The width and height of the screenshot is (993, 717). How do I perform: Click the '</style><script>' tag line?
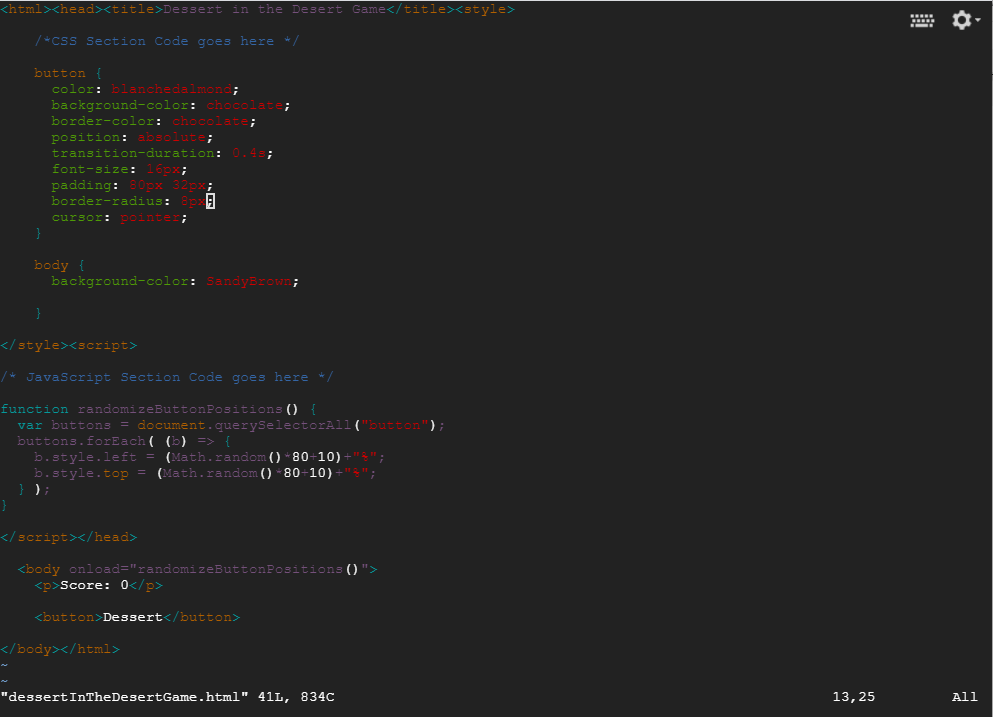tap(68, 345)
